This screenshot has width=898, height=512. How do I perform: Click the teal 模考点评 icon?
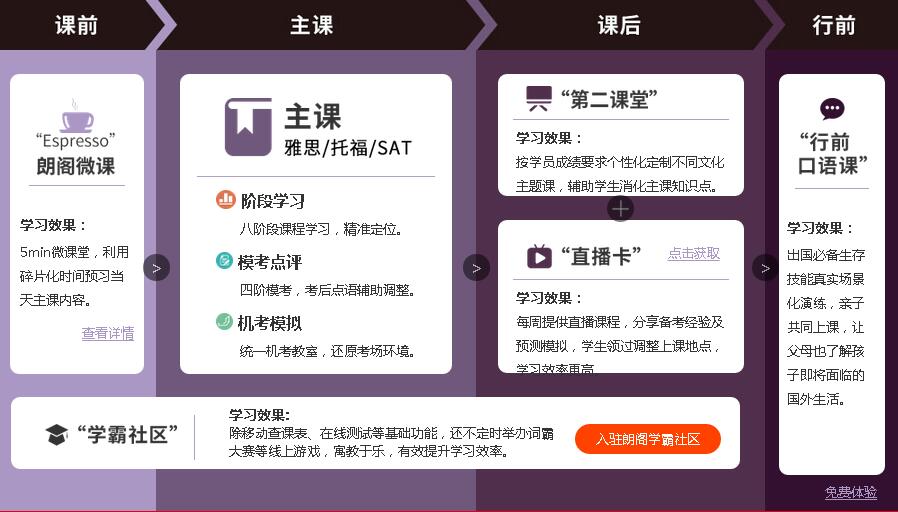(224, 260)
